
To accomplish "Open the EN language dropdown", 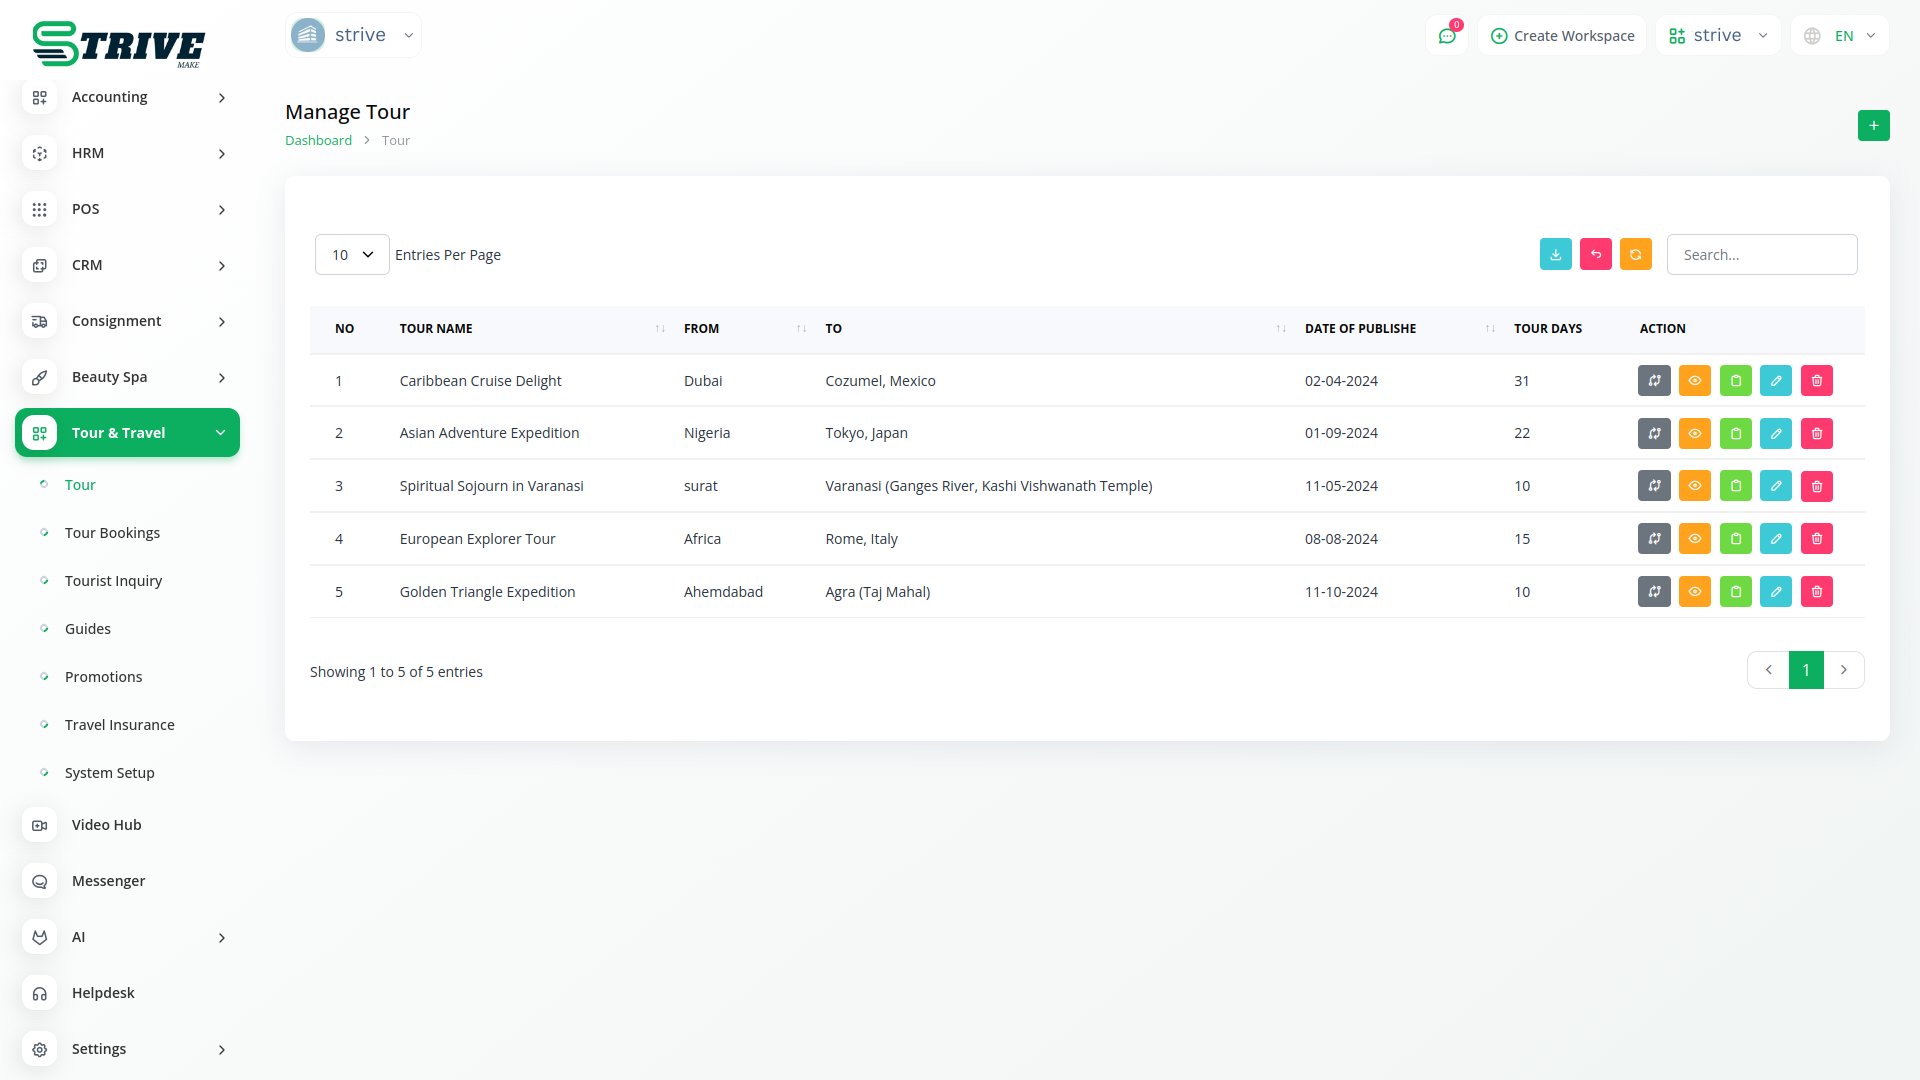I will (1842, 36).
